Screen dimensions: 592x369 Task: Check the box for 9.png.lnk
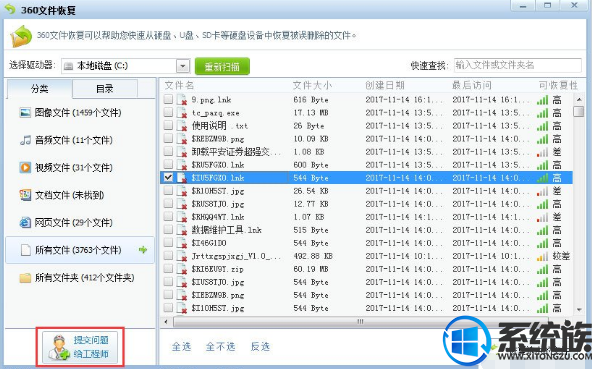[168, 99]
